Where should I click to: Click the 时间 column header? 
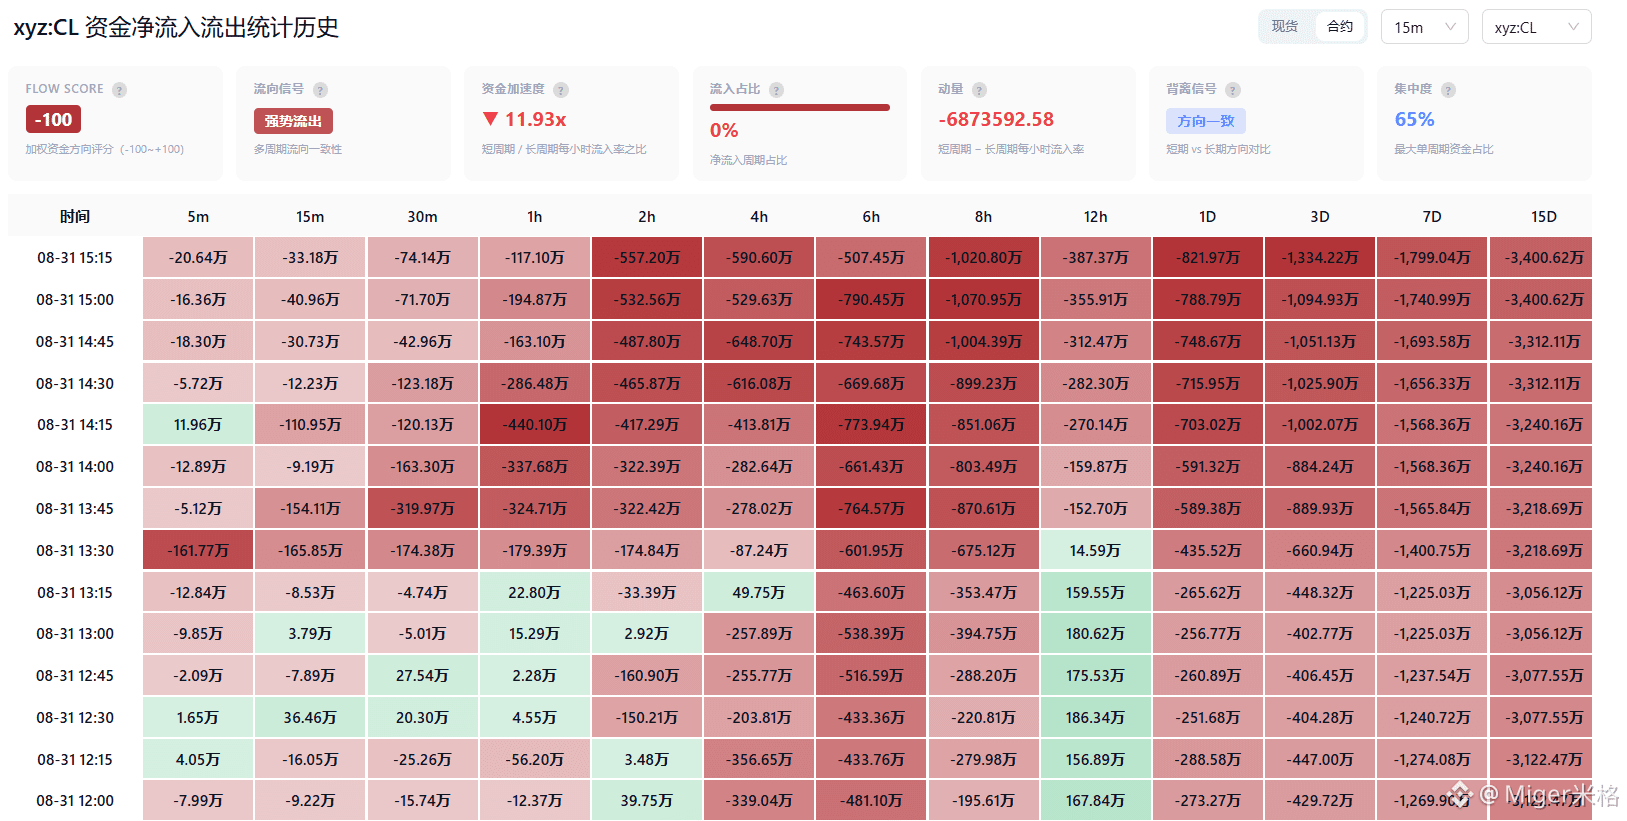(75, 216)
